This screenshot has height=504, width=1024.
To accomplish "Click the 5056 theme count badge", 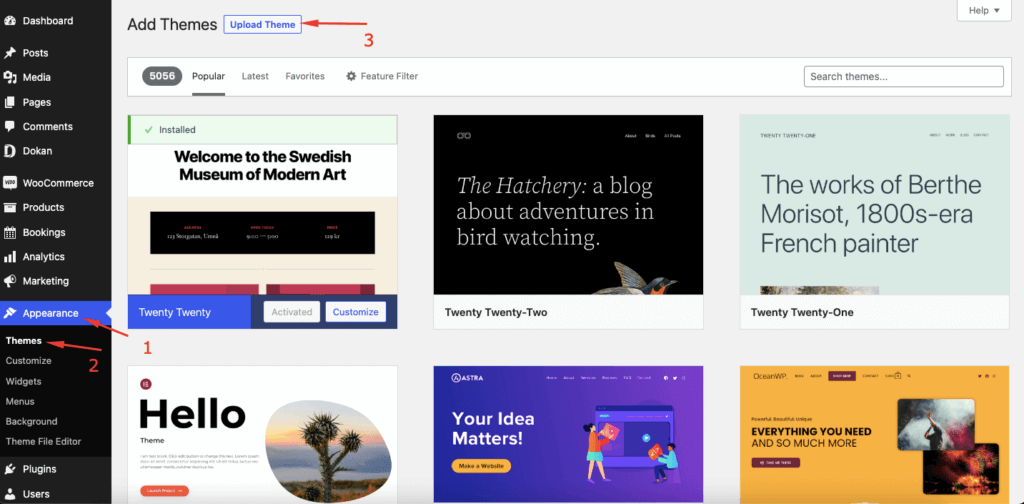I will pos(162,76).
